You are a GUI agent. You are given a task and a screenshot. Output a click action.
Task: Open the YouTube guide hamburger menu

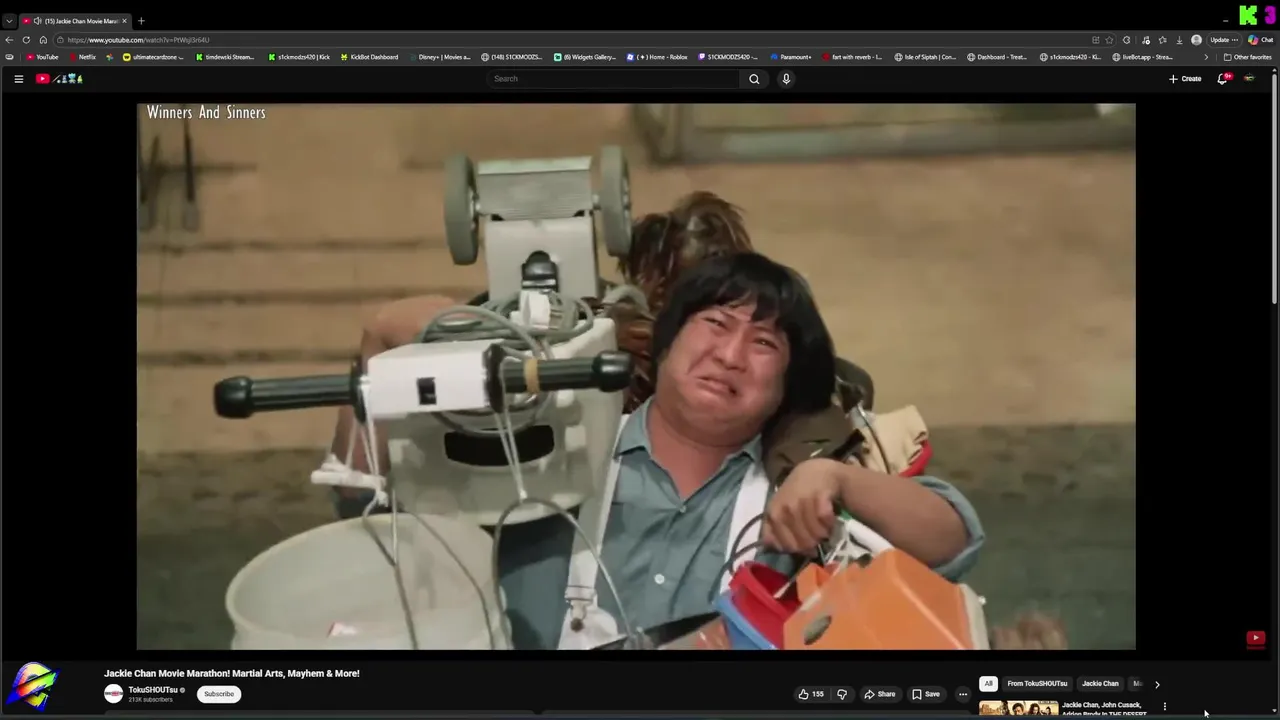[18, 79]
